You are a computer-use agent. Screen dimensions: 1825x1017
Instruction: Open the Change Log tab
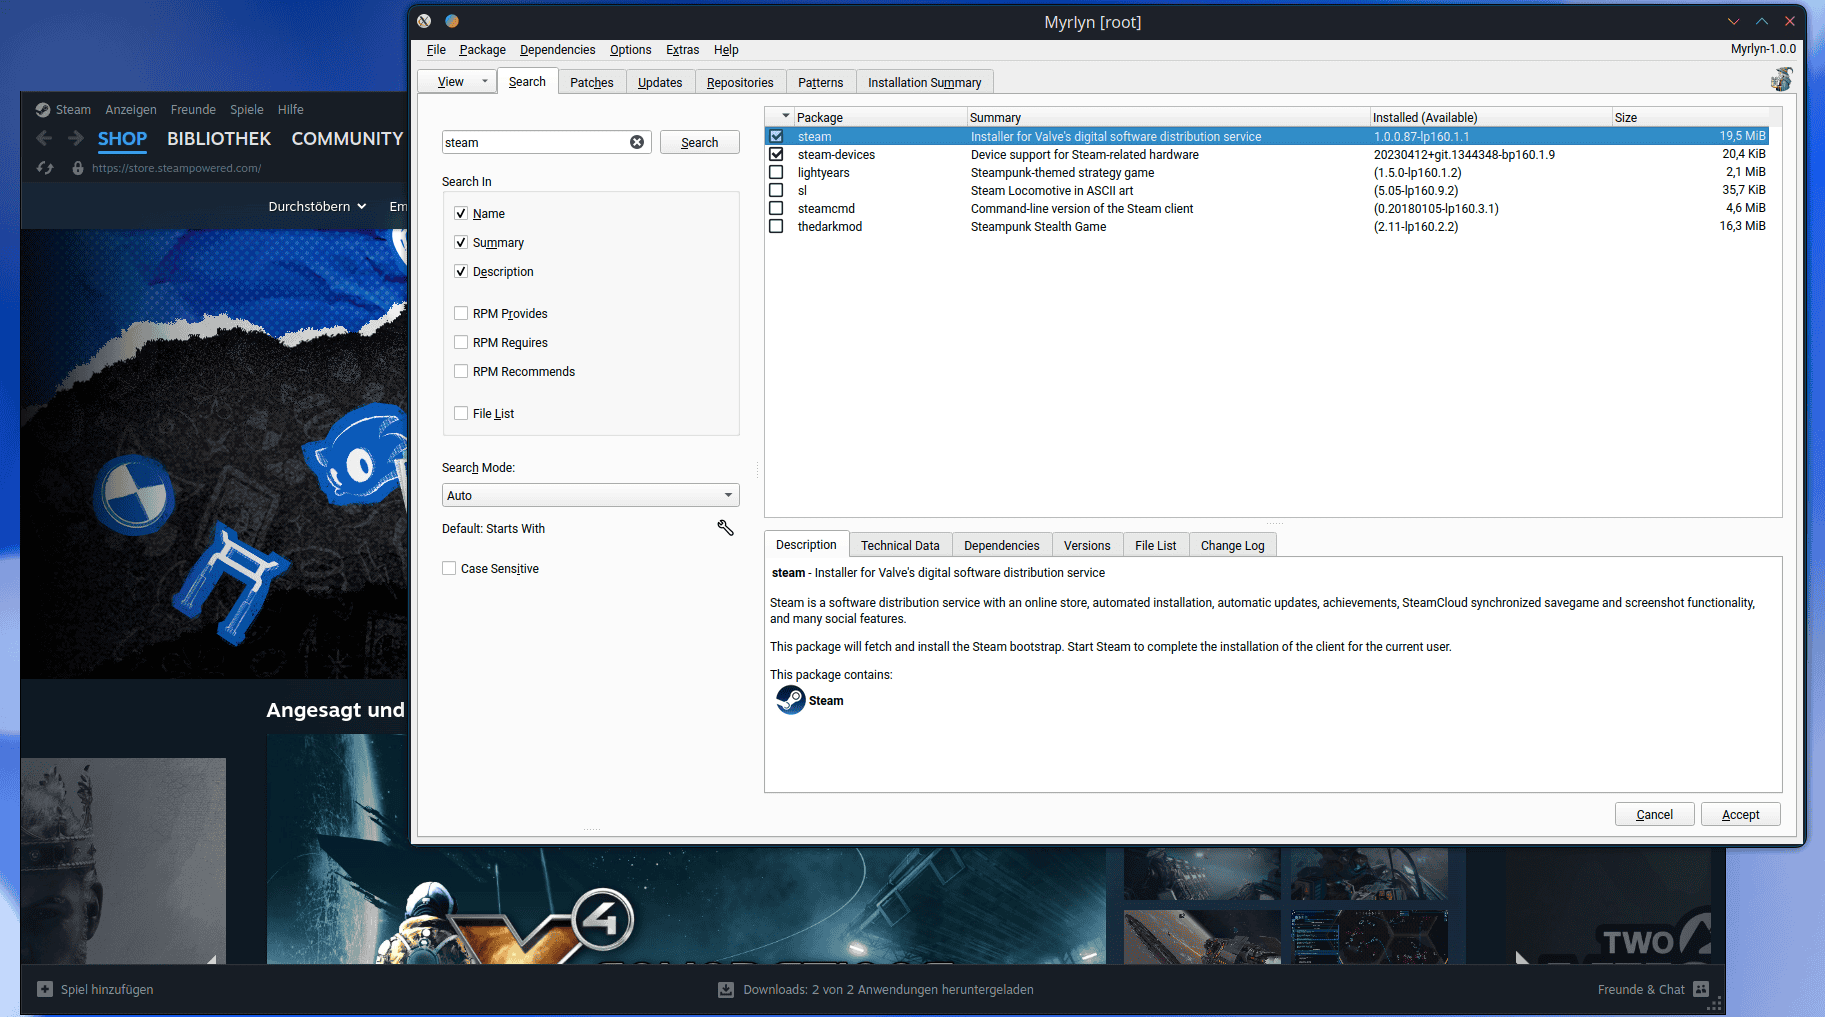coord(1232,545)
